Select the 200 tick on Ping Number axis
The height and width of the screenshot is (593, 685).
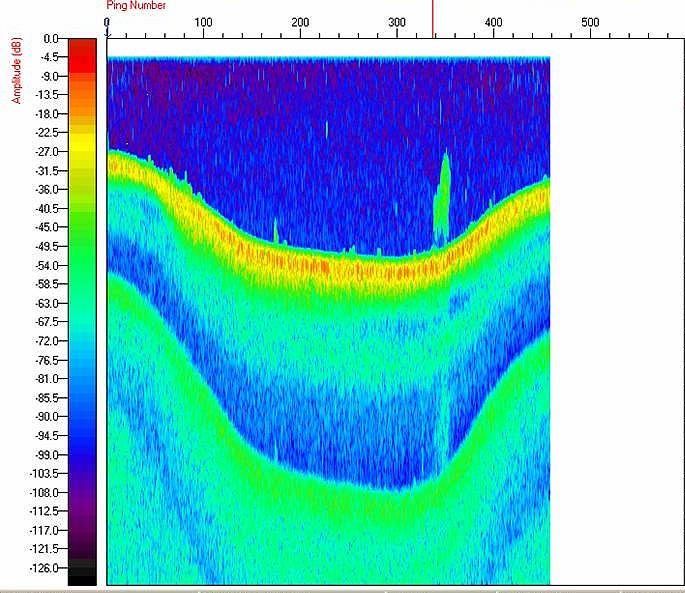click(x=300, y=21)
